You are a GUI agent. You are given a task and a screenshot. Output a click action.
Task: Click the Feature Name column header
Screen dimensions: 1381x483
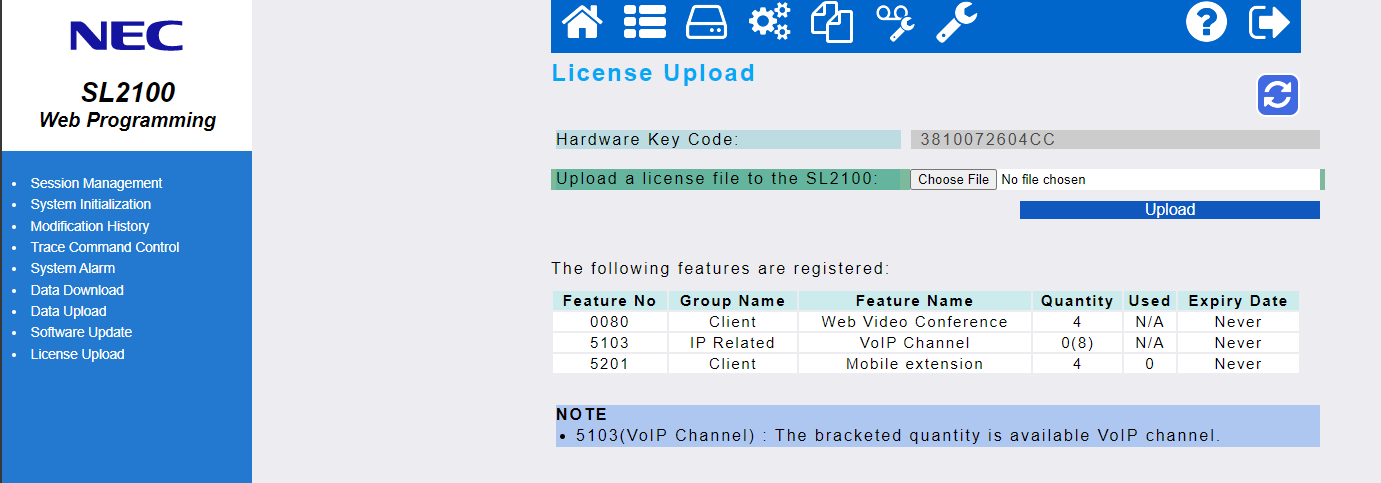click(x=915, y=301)
